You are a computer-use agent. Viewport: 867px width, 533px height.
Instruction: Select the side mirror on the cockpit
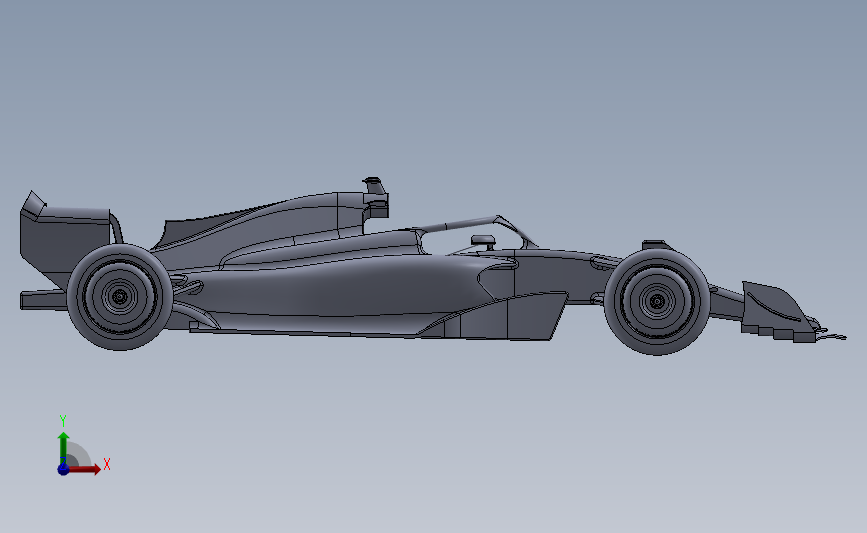483,241
